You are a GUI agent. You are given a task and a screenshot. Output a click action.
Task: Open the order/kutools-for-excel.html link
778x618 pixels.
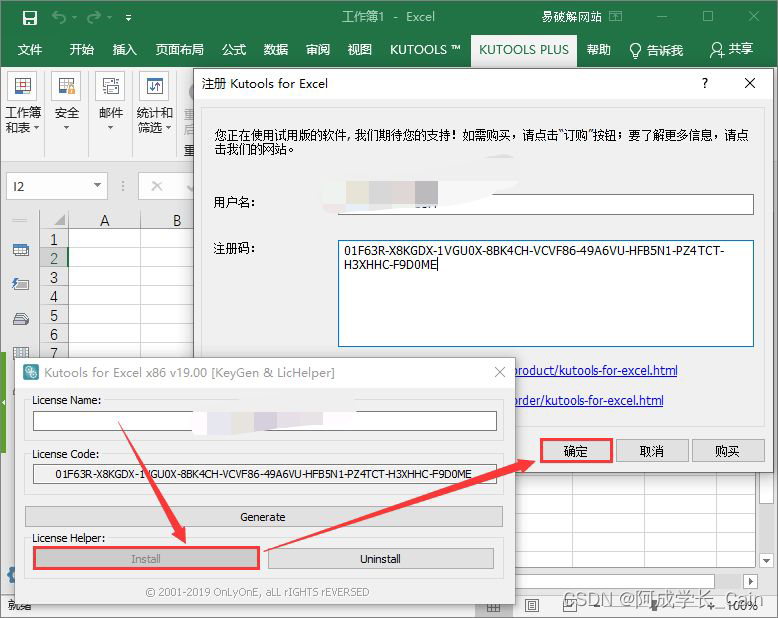coord(588,400)
